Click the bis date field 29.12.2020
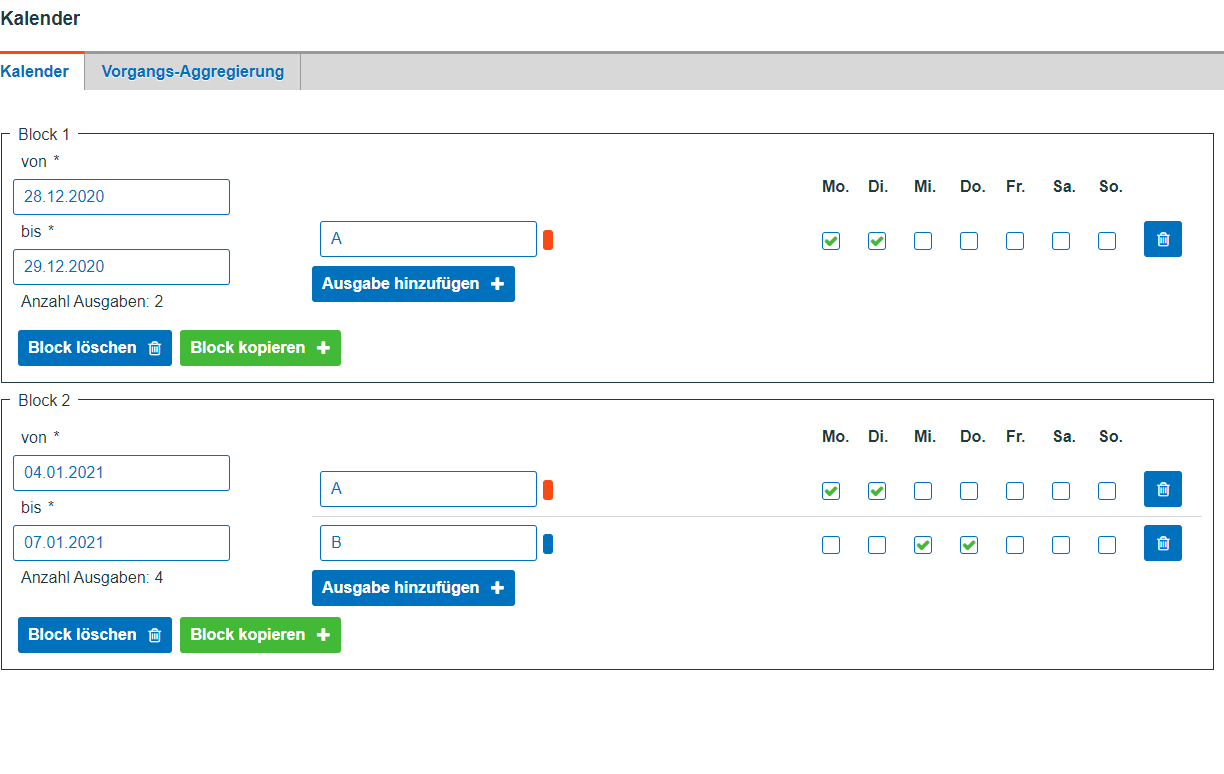The width and height of the screenshot is (1224, 774). [x=121, y=267]
